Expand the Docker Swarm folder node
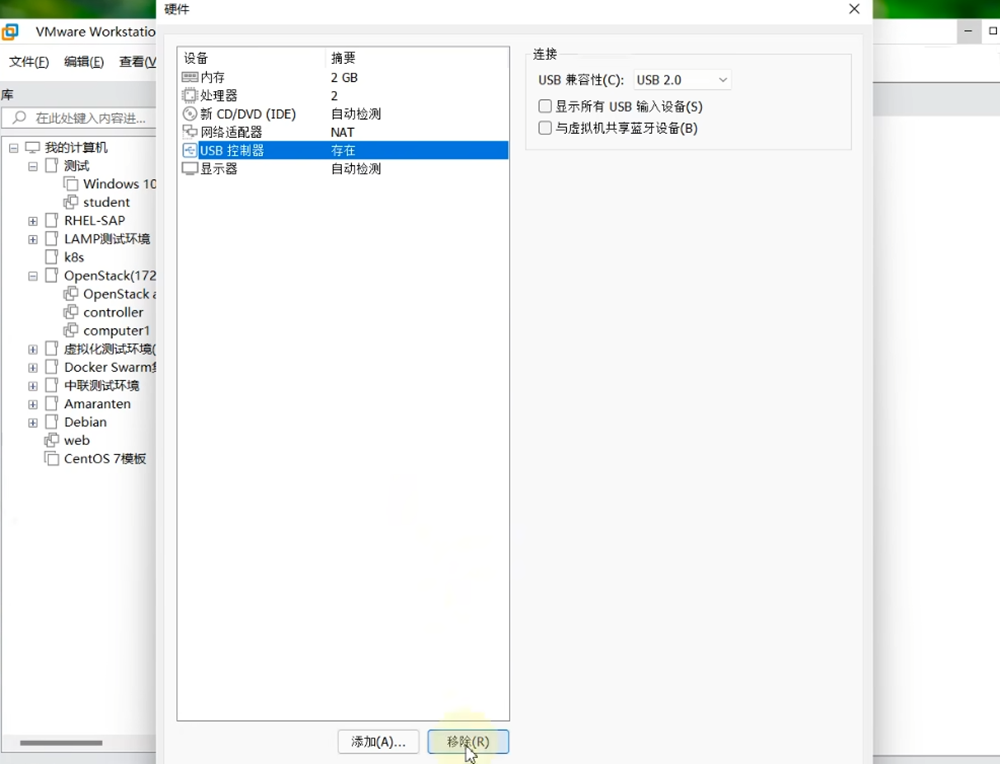 click(33, 368)
